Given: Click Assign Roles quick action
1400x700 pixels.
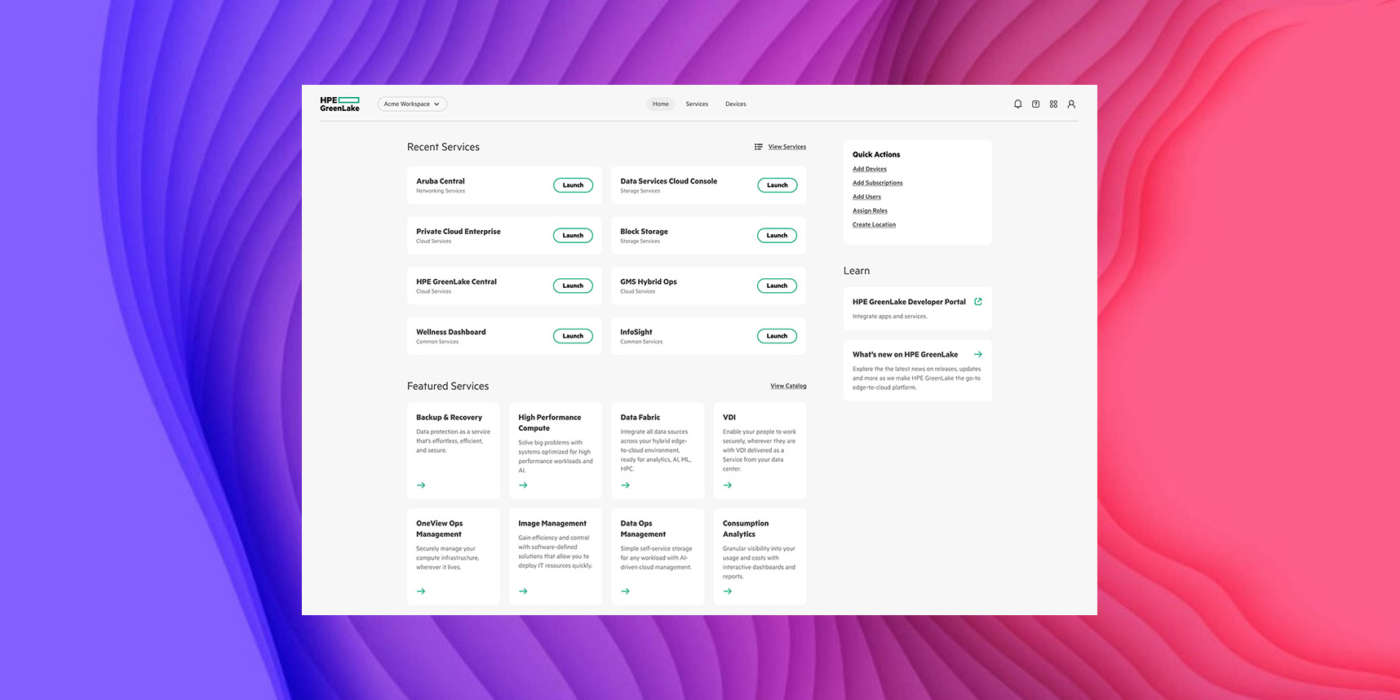Looking at the screenshot, I should pyautogui.click(x=870, y=211).
